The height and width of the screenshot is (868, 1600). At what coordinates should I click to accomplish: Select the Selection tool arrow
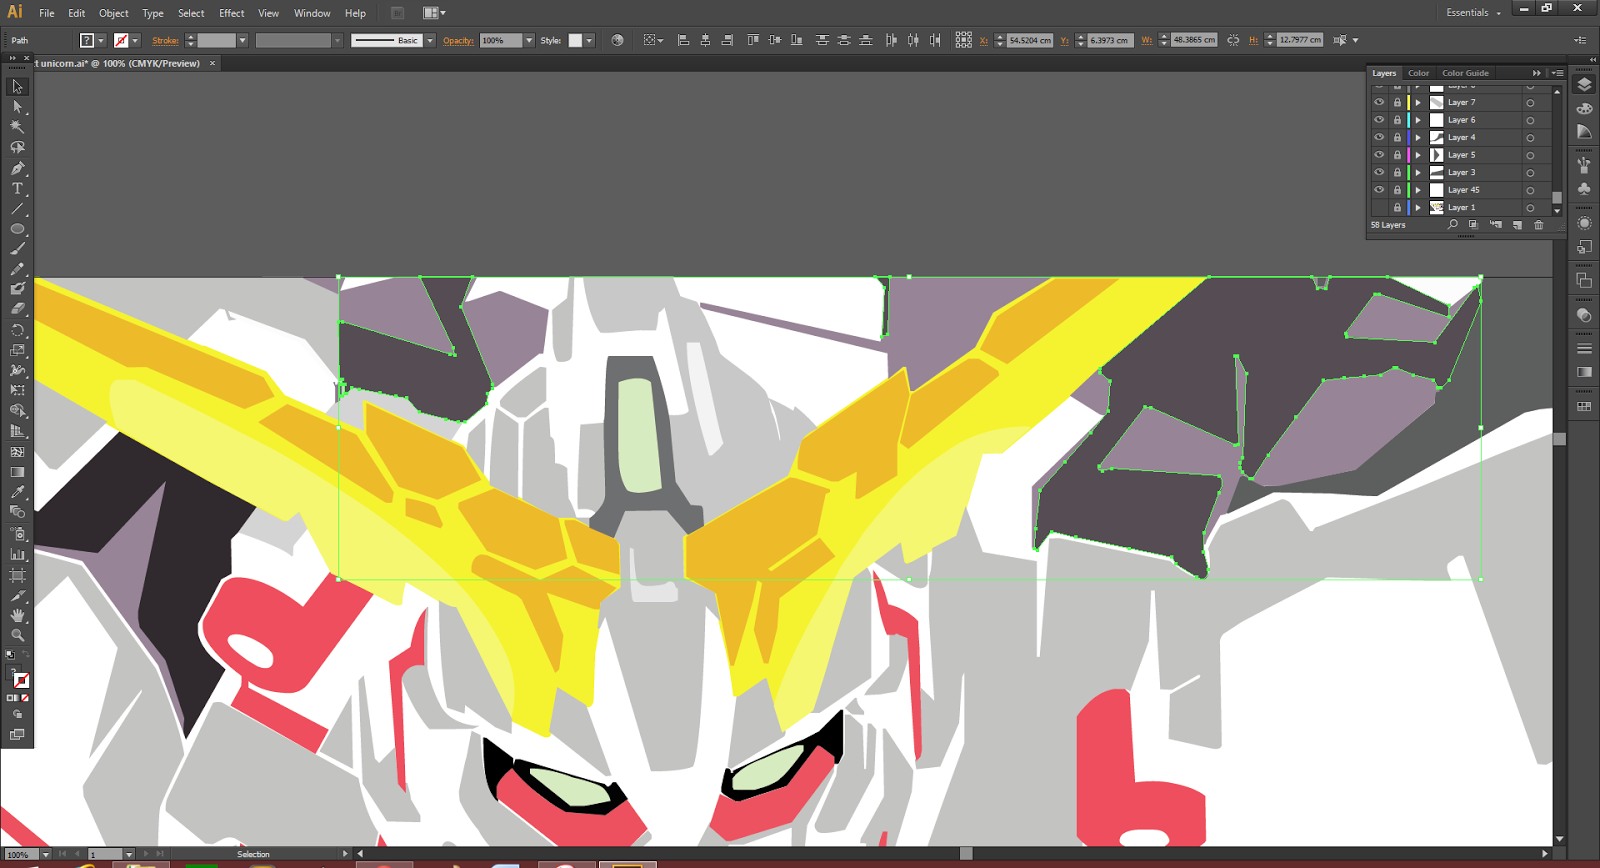tap(17, 87)
